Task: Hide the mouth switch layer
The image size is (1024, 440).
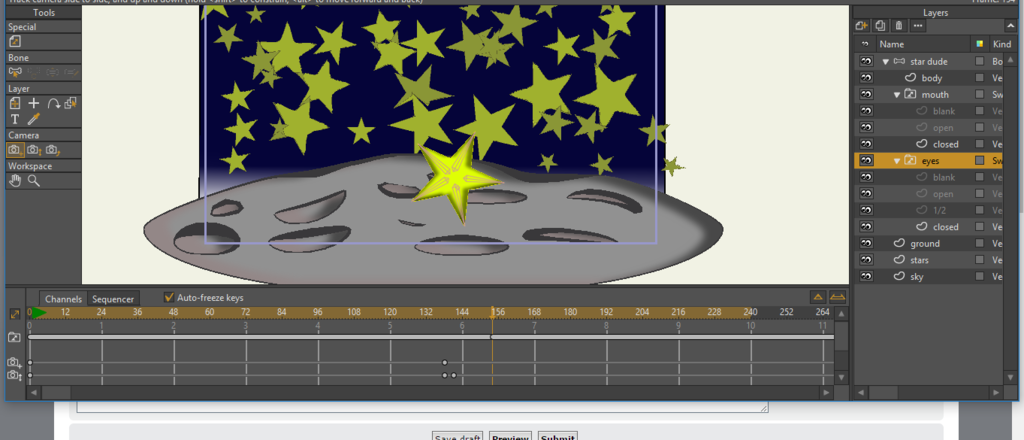Action: pos(866,95)
